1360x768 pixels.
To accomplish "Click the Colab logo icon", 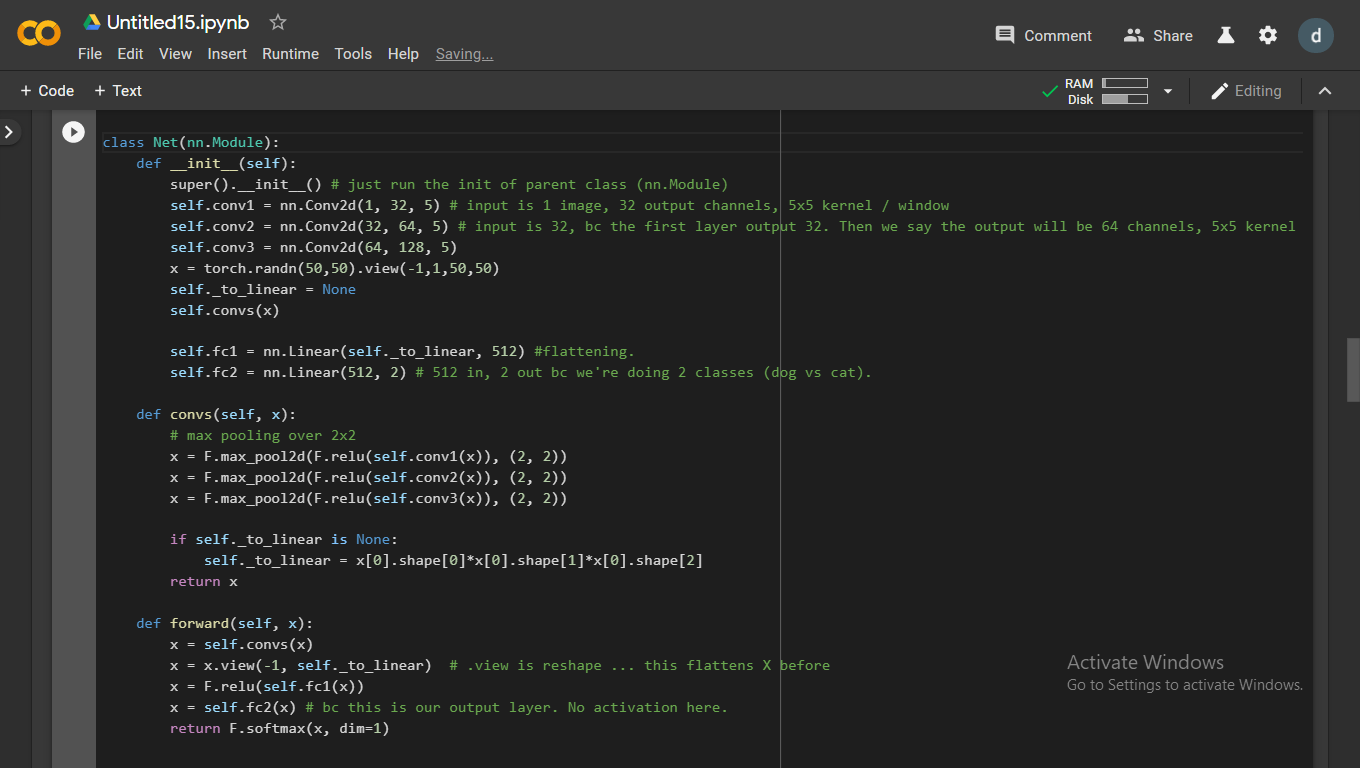I will point(39,34).
